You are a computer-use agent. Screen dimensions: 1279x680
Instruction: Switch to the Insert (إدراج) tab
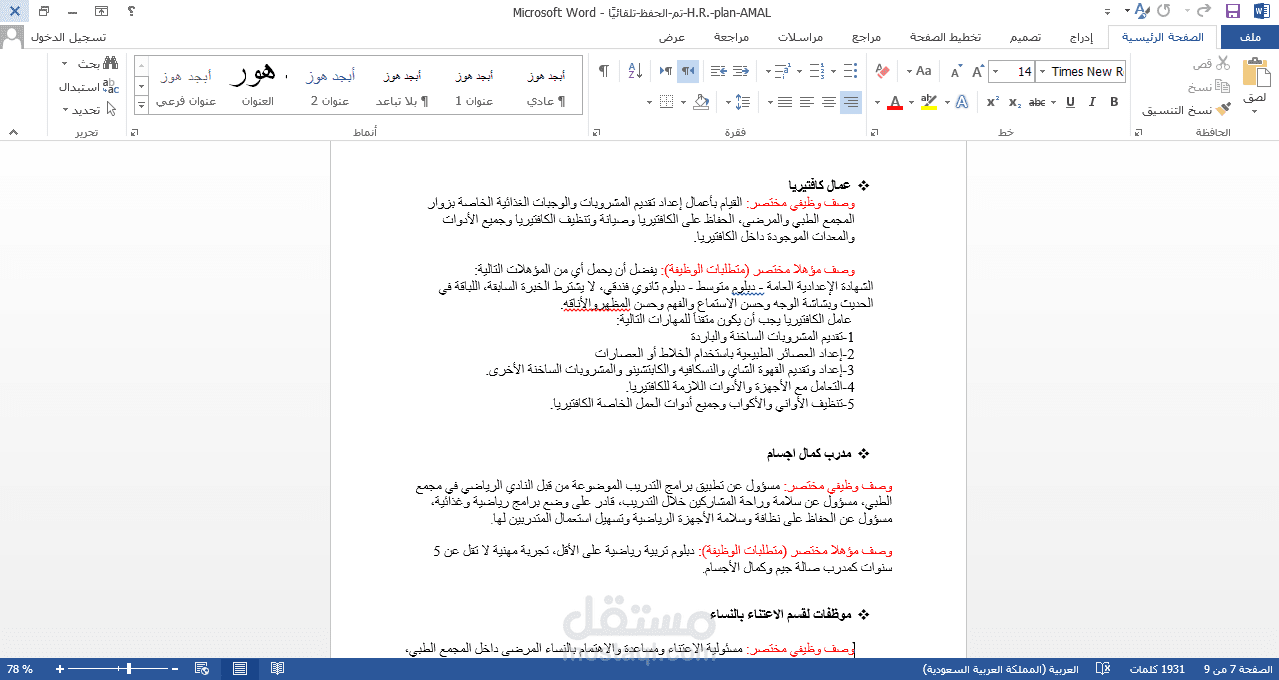[x=1081, y=37]
